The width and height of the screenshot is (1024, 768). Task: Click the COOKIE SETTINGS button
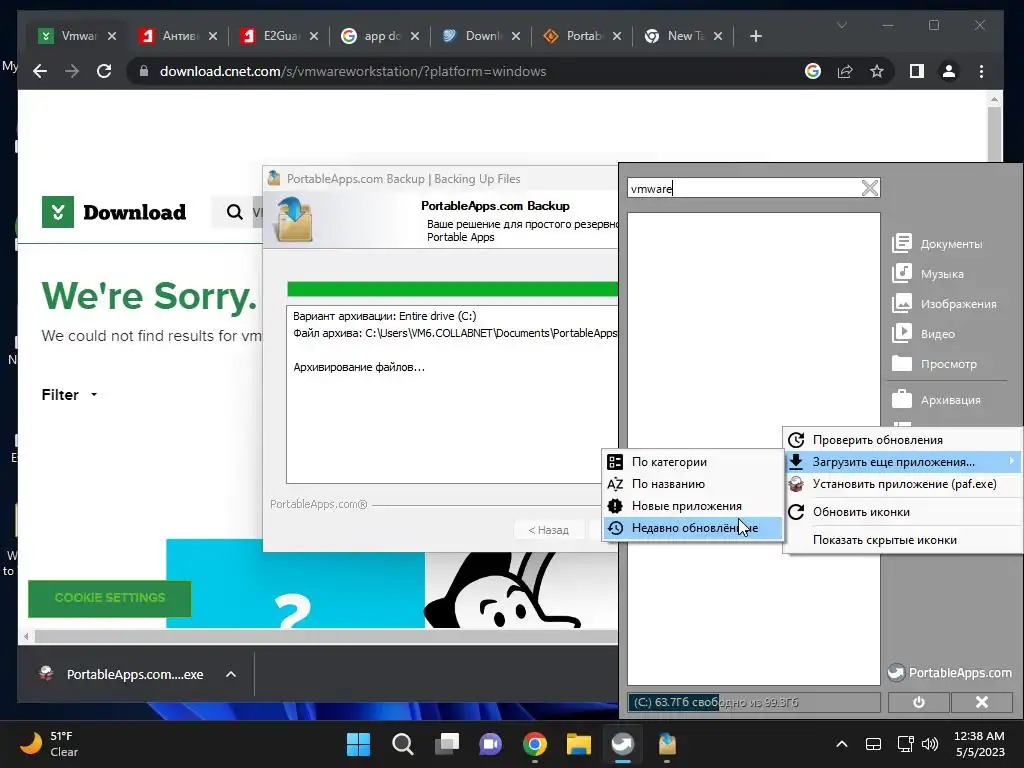[x=110, y=598]
